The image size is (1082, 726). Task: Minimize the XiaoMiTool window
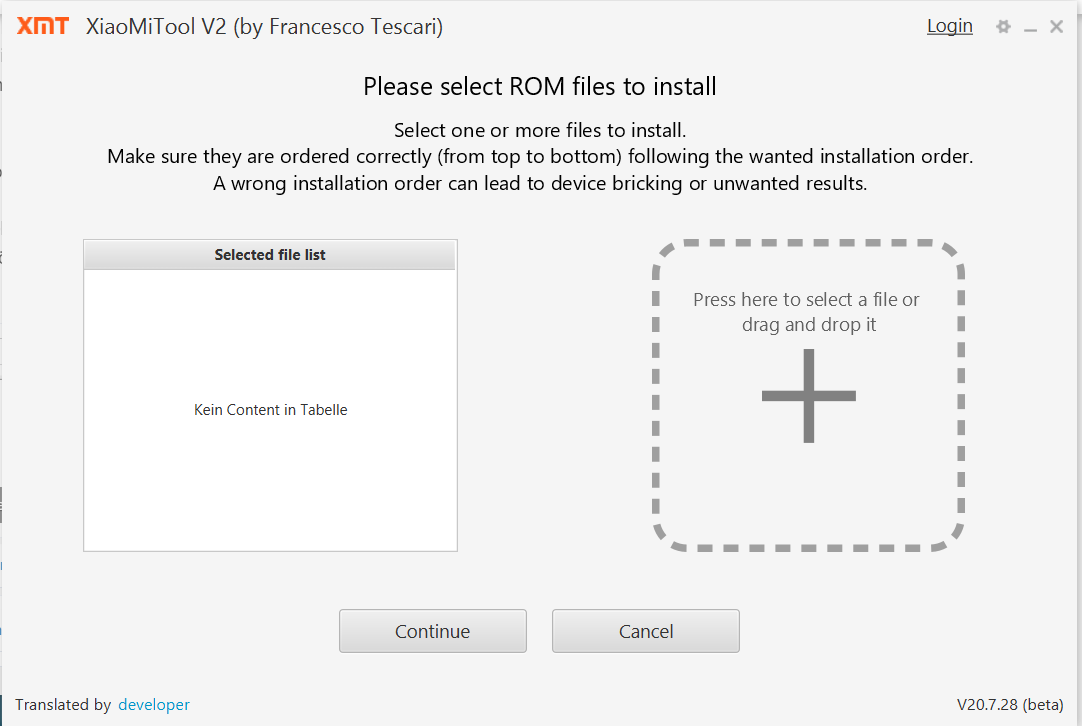(x=1030, y=28)
